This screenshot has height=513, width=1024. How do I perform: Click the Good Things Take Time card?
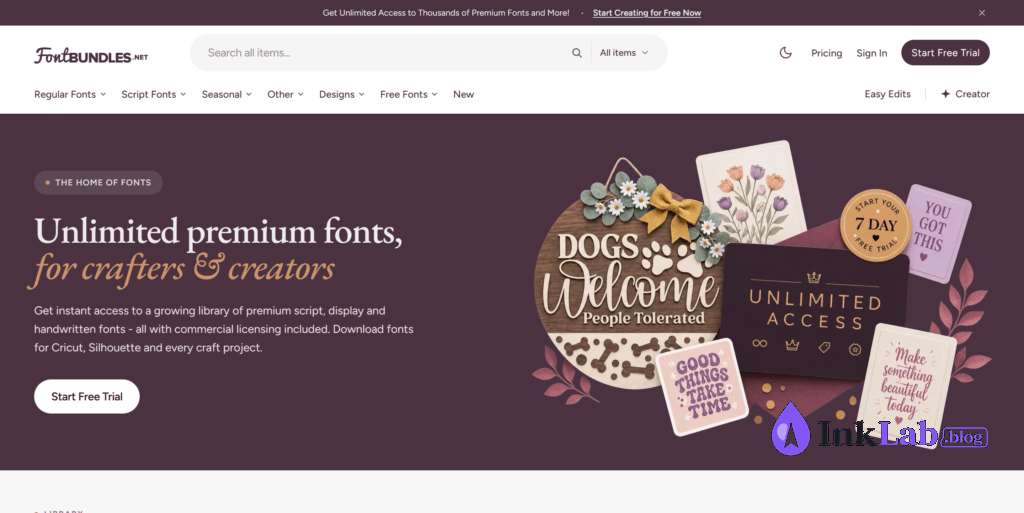(702, 386)
